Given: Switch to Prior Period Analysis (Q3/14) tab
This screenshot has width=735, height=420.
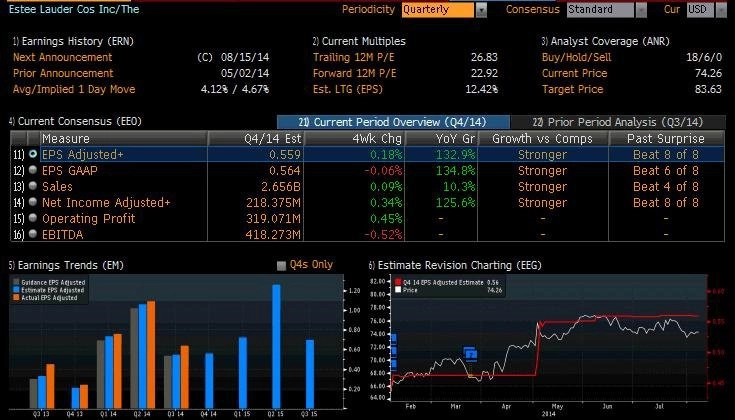Looking at the screenshot, I should point(618,122).
